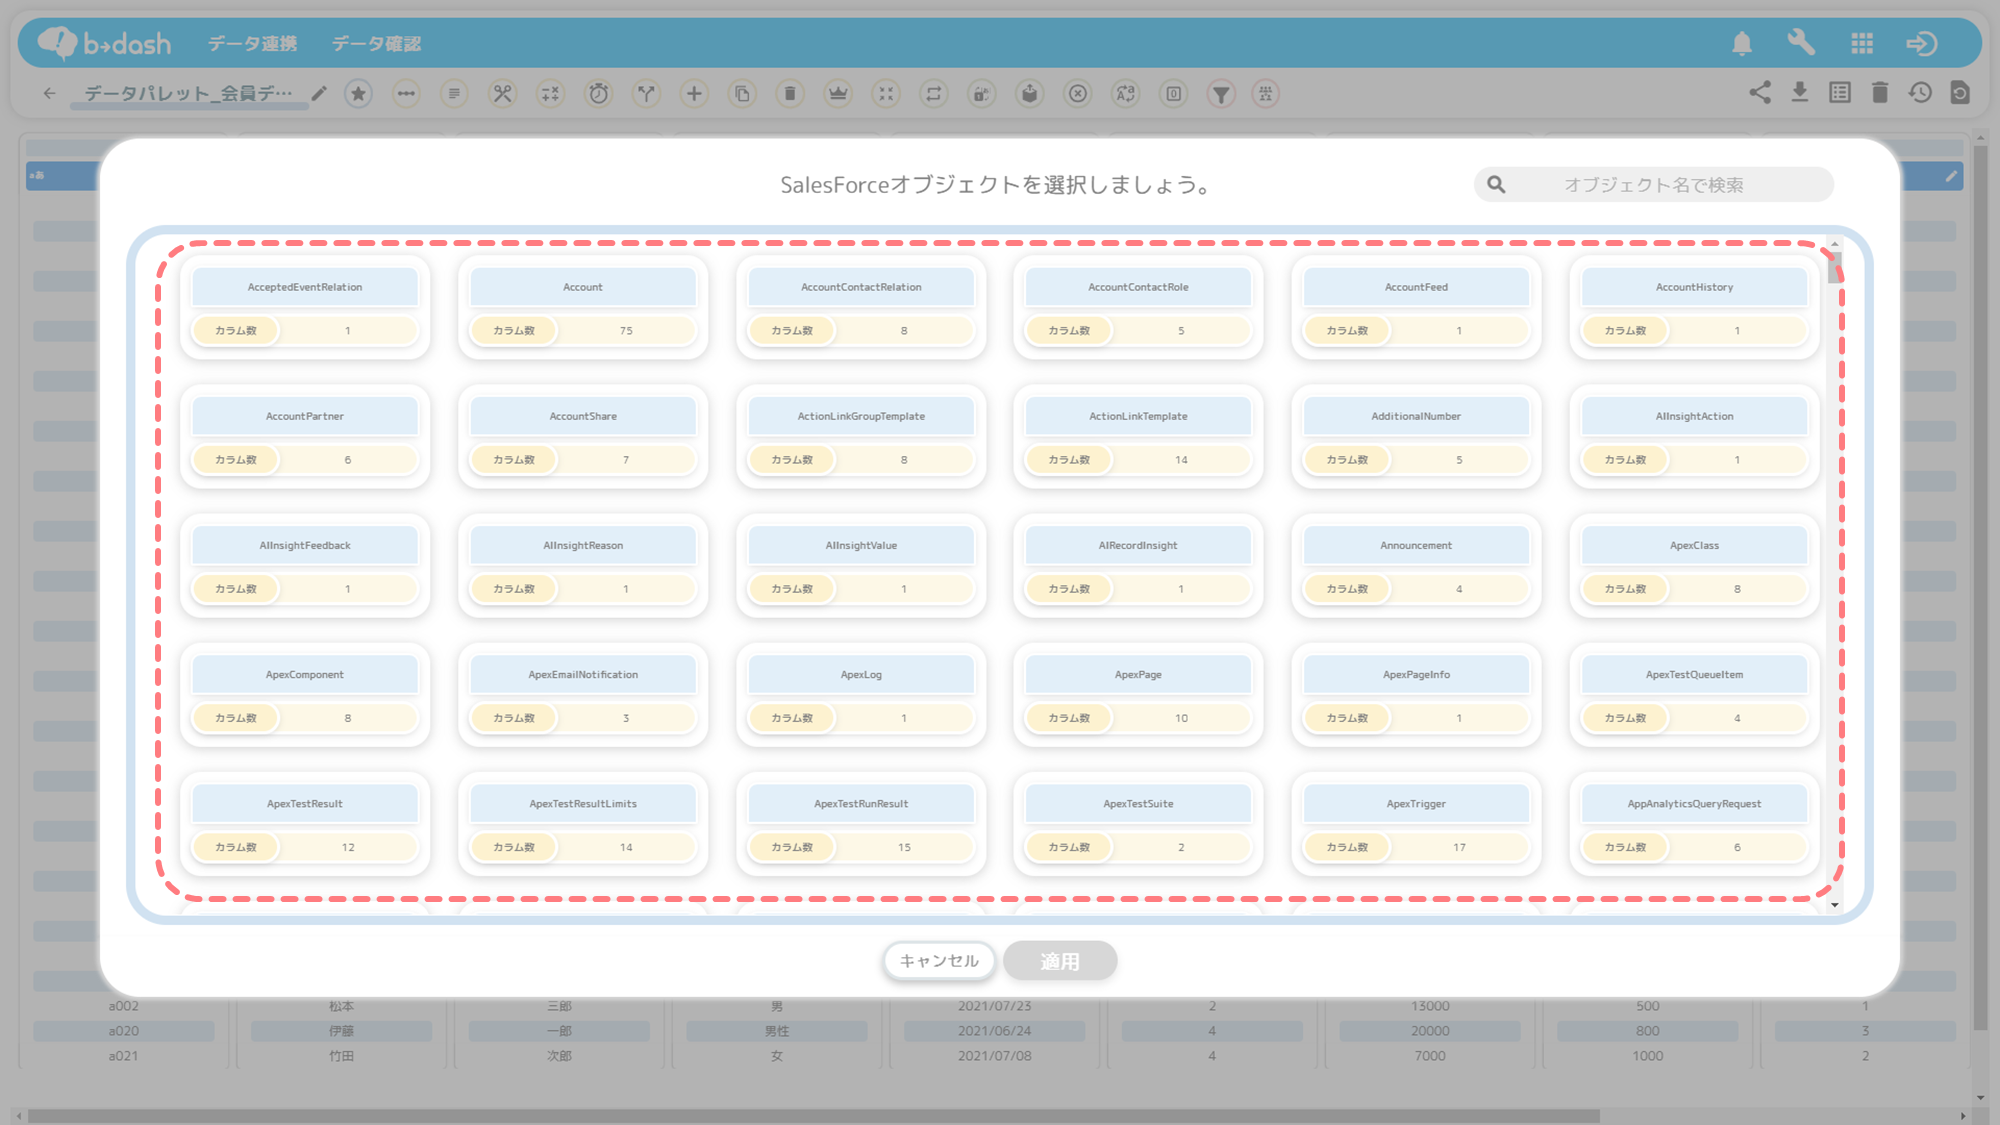Click the branch split toolbar icon
The height and width of the screenshot is (1125, 2000).
(646, 93)
